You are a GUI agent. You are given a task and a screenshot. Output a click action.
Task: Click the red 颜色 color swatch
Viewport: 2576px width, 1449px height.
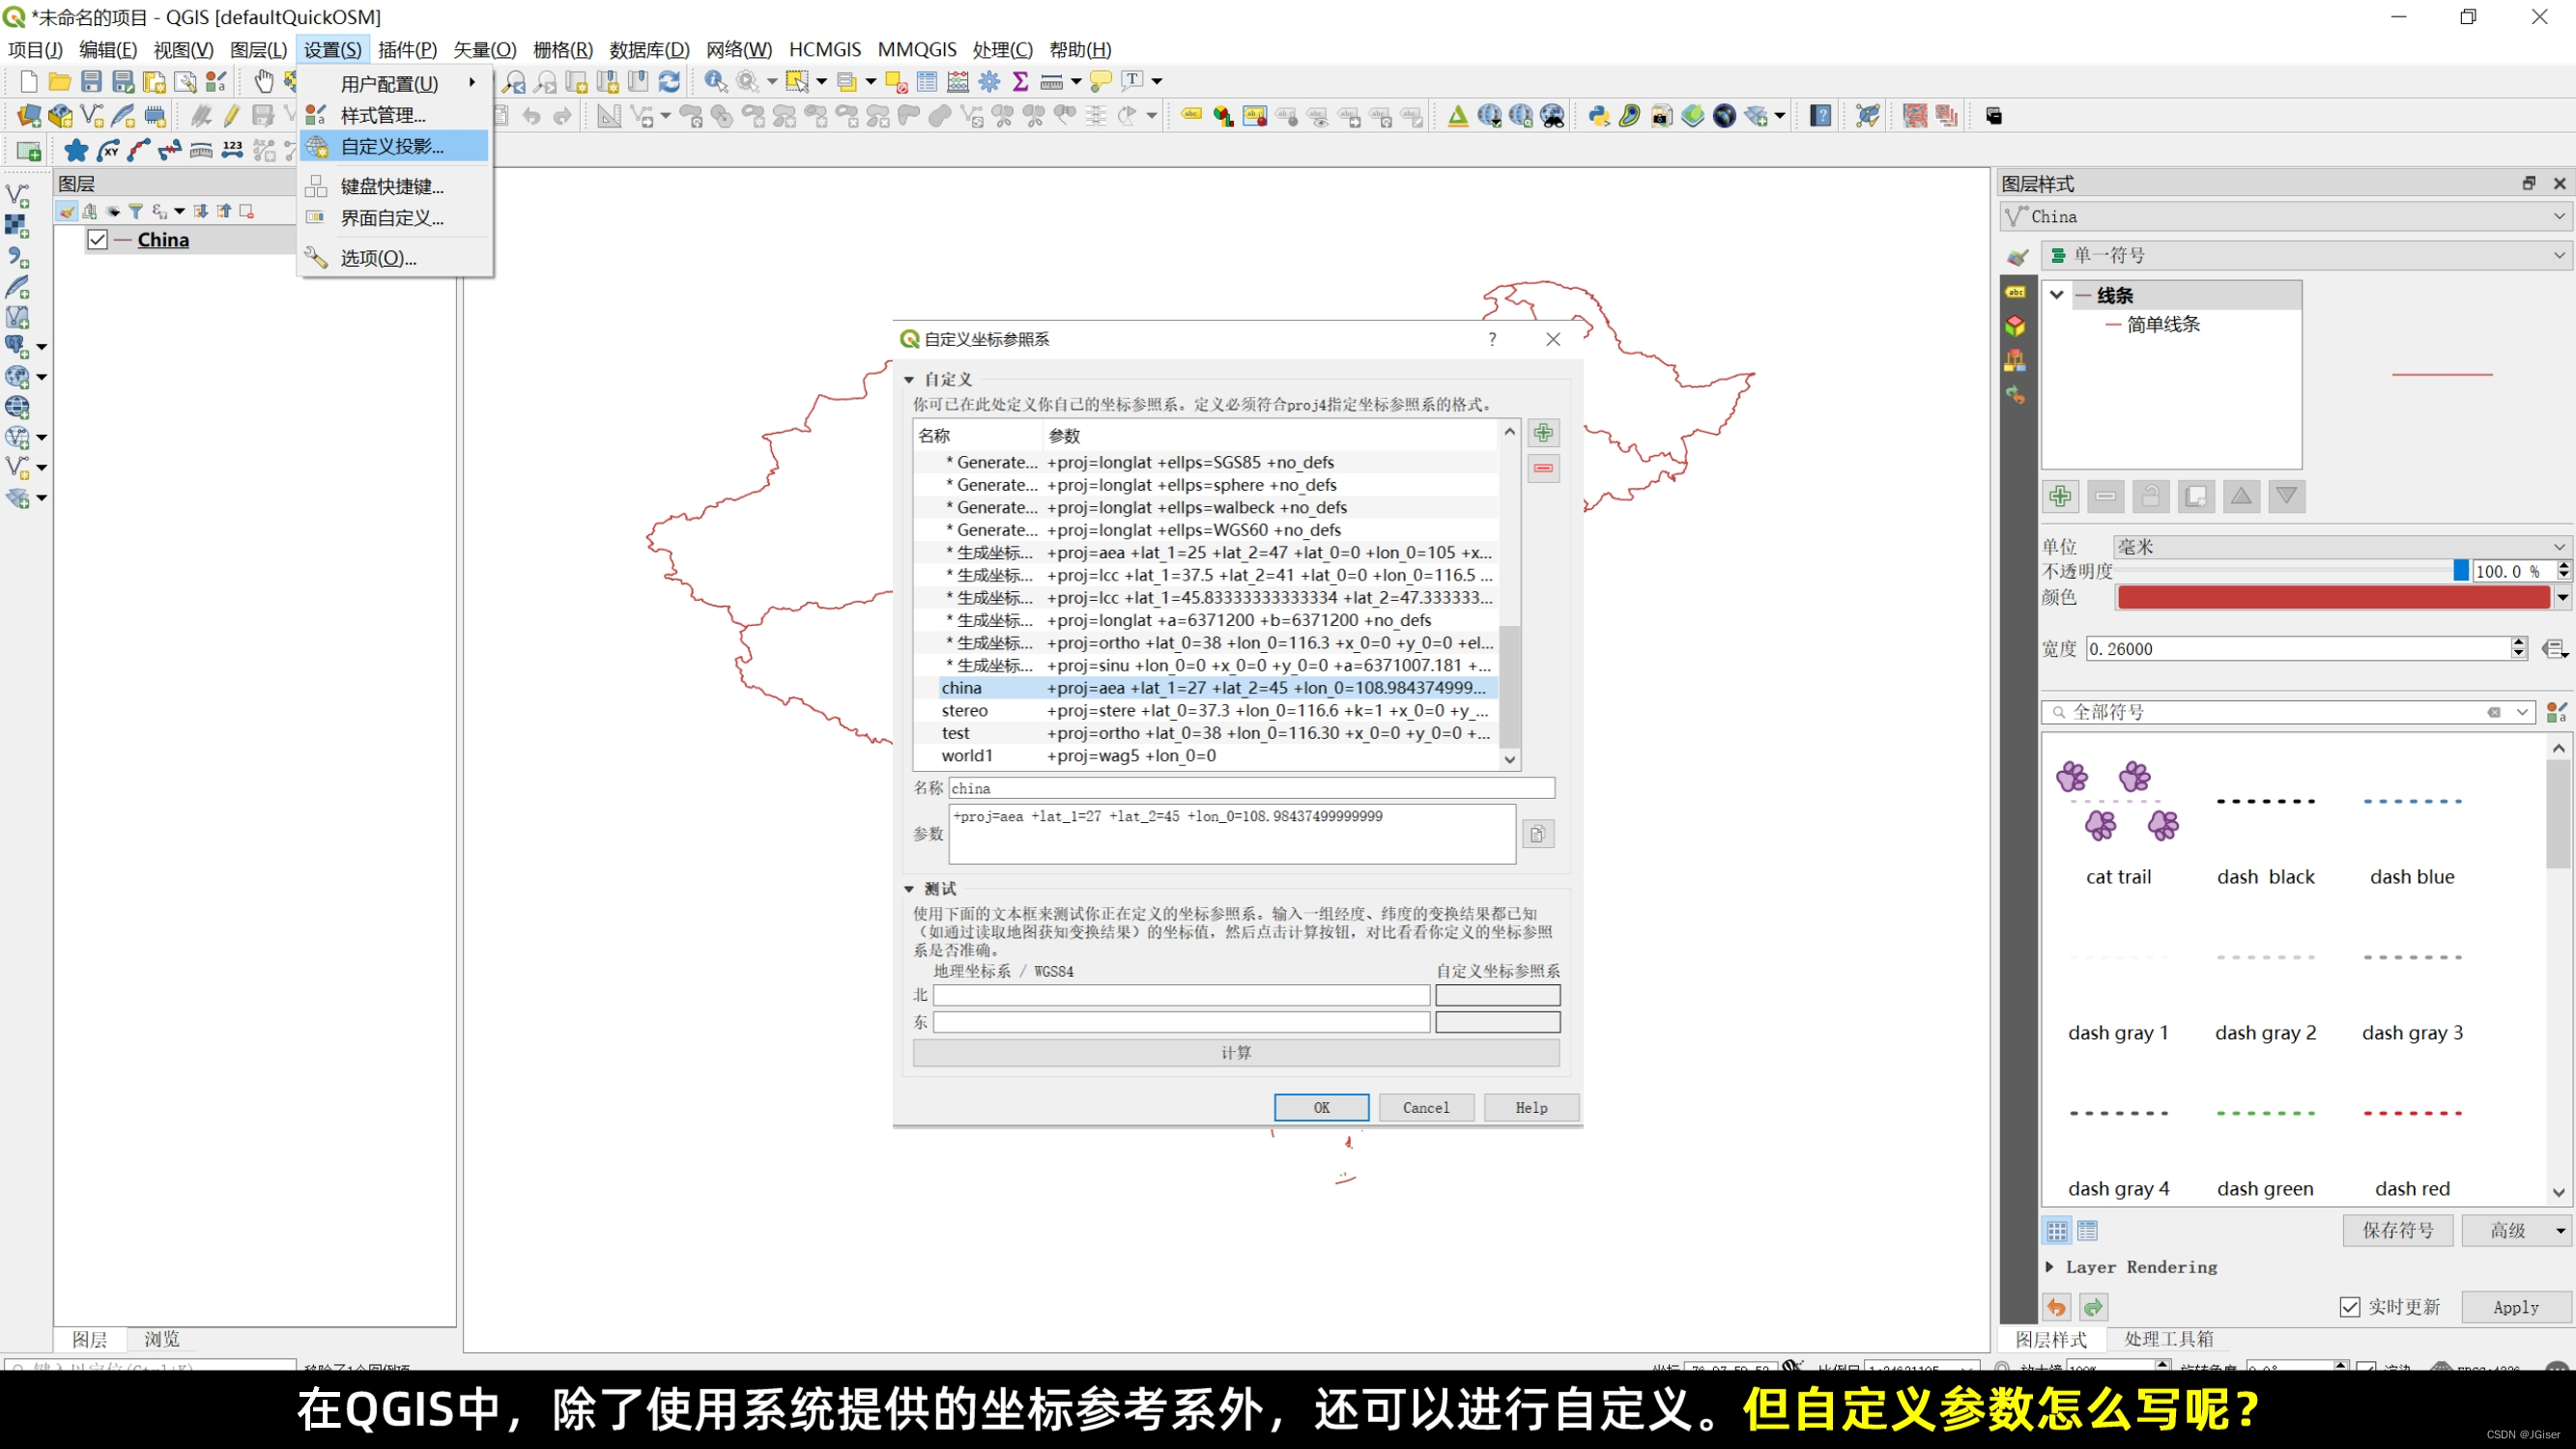2333,597
